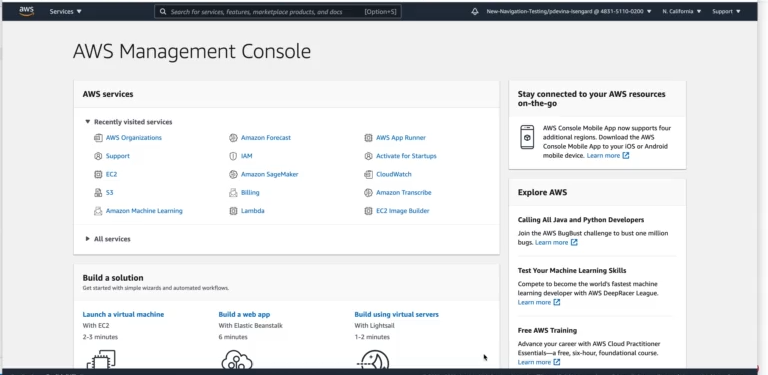Screen dimensions: 768x375
Task: Click the EC2 service icon
Action: tap(97, 174)
